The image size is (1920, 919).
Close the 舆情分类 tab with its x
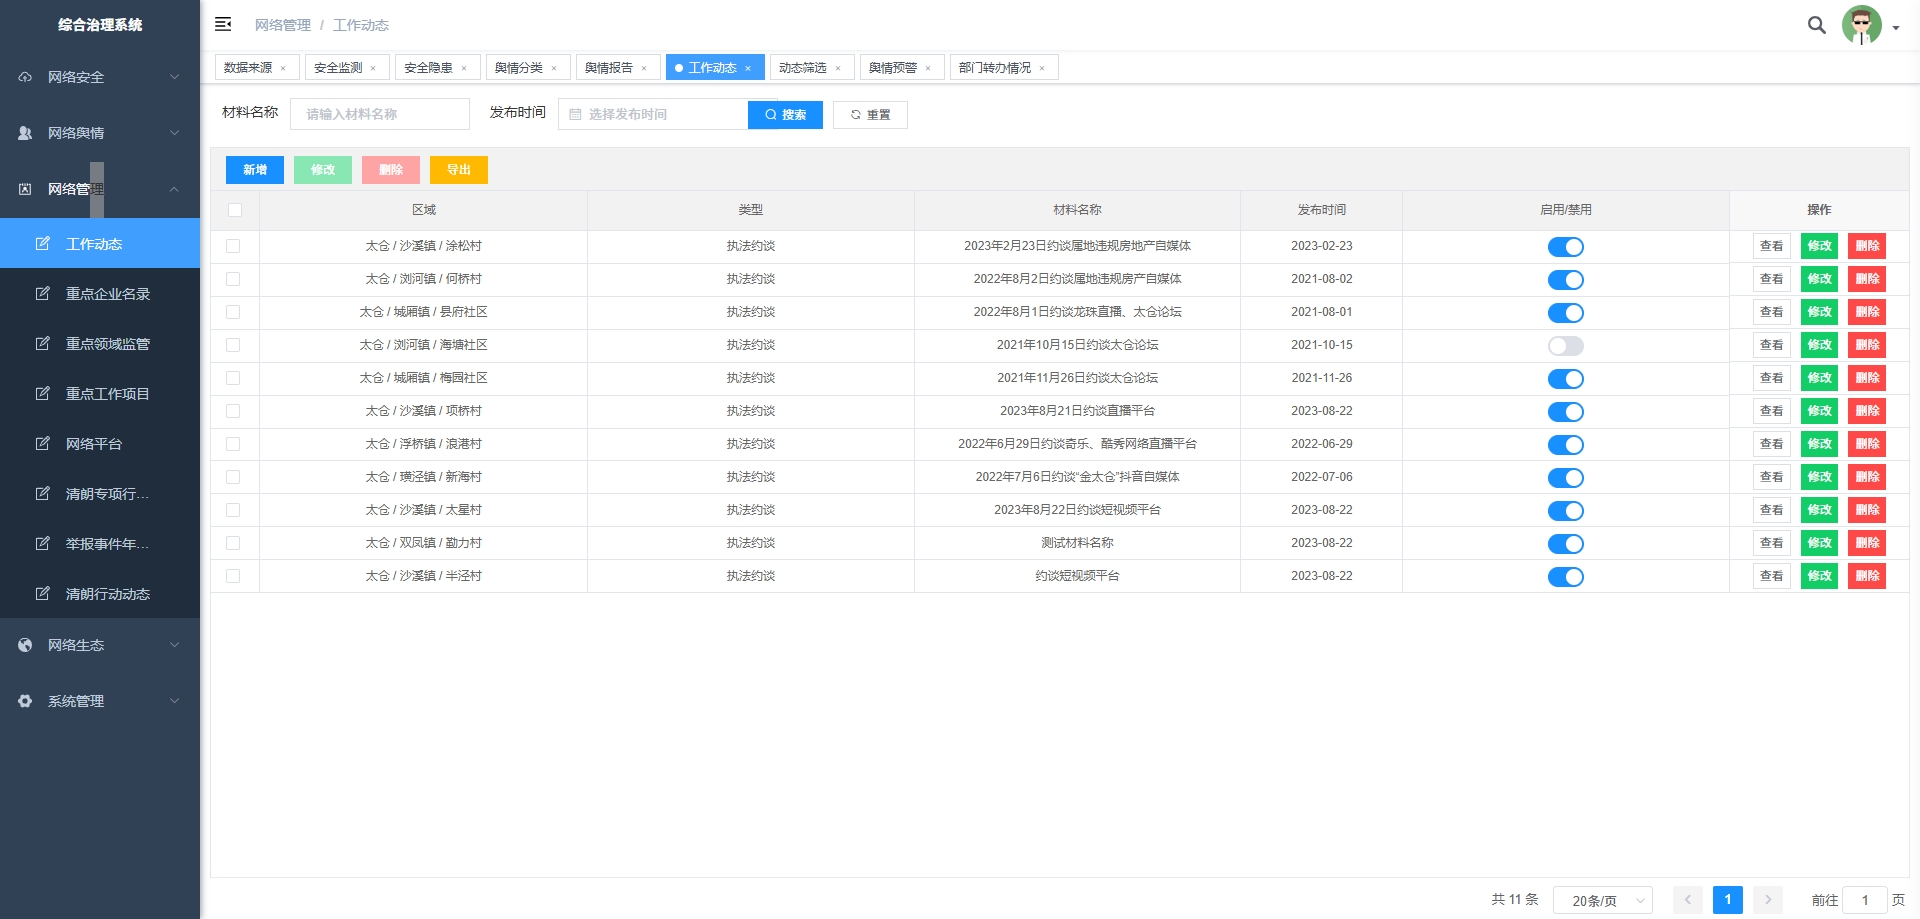pos(554,68)
